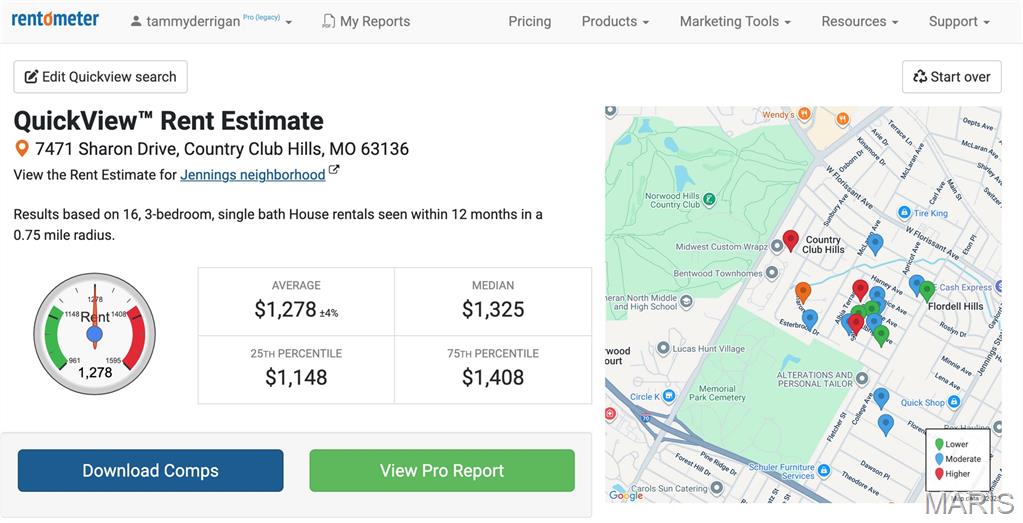
Task: Expand the tammyderrigan account menu
Action: [211, 21]
